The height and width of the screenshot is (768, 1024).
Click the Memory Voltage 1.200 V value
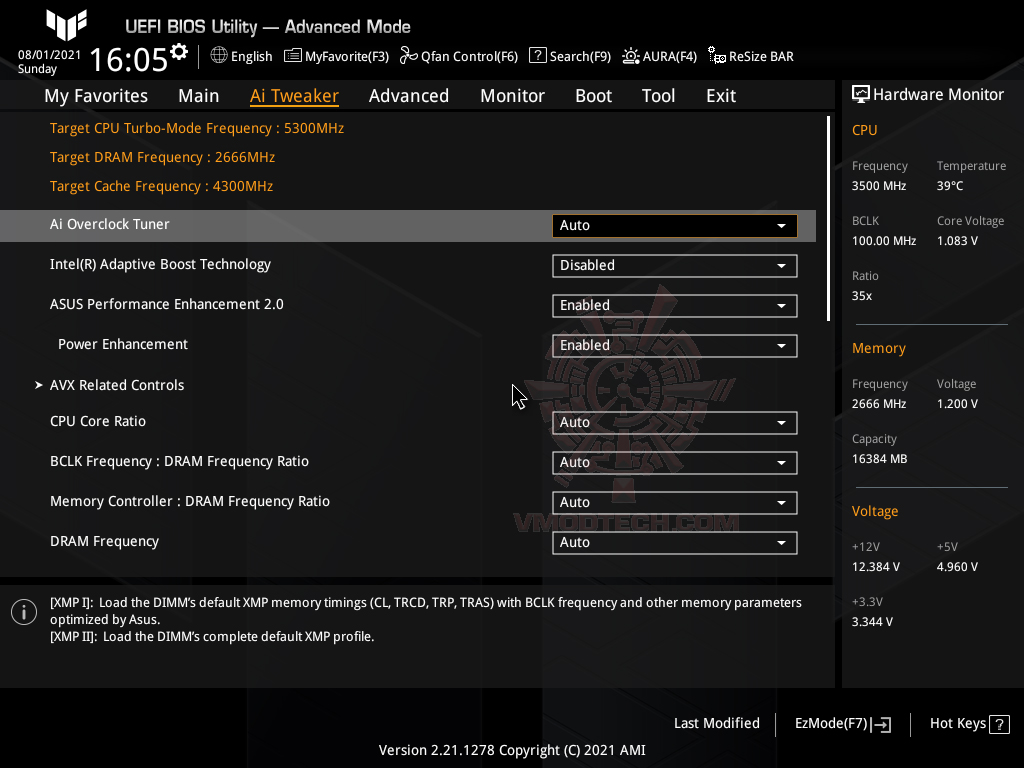957,404
